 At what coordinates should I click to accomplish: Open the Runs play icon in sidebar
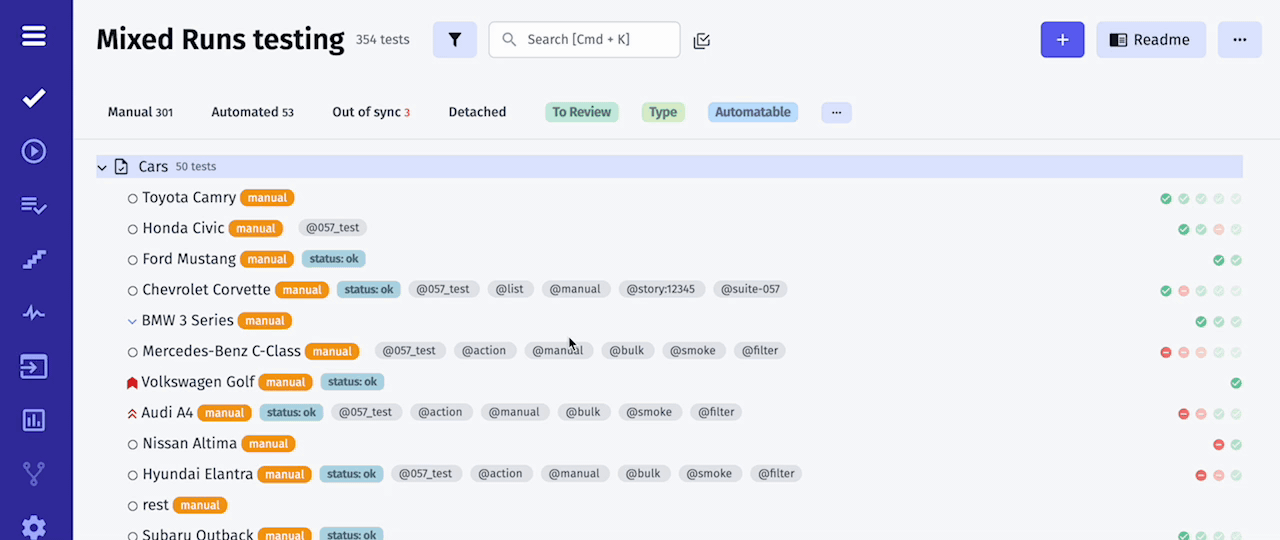coord(34,151)
